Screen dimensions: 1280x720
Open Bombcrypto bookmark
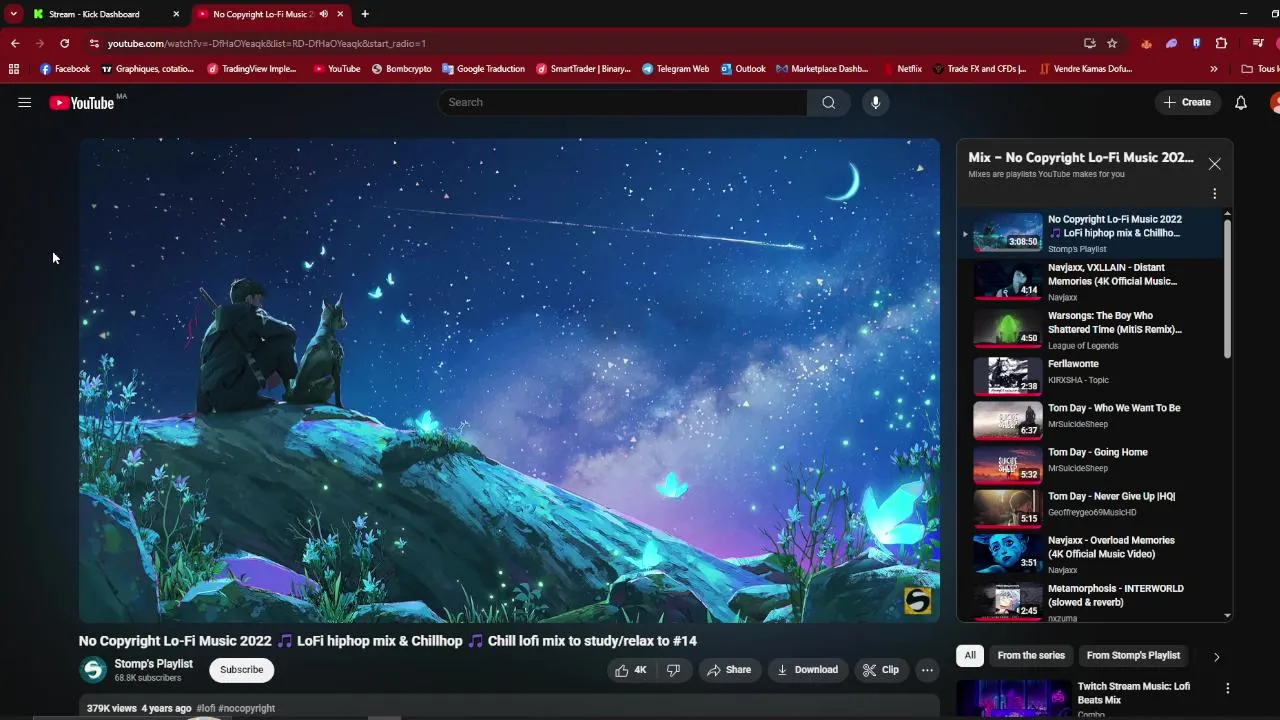[402, 69]
